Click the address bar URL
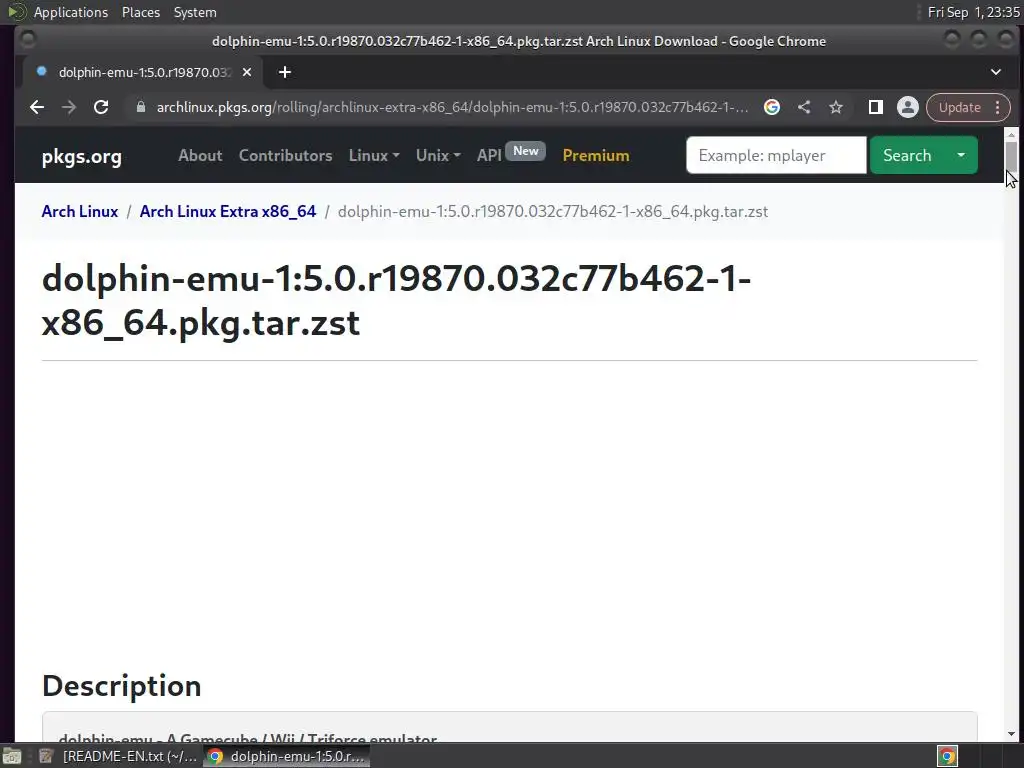Image resolution: width=1024 pixels, height=768 pixels. [x=452, y=107]
